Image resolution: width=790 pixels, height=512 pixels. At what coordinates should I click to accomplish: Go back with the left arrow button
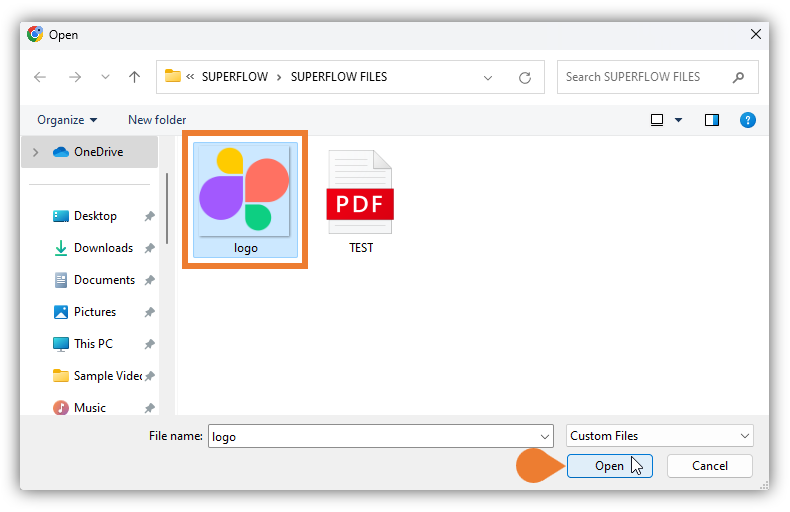[x=40, y=77]
